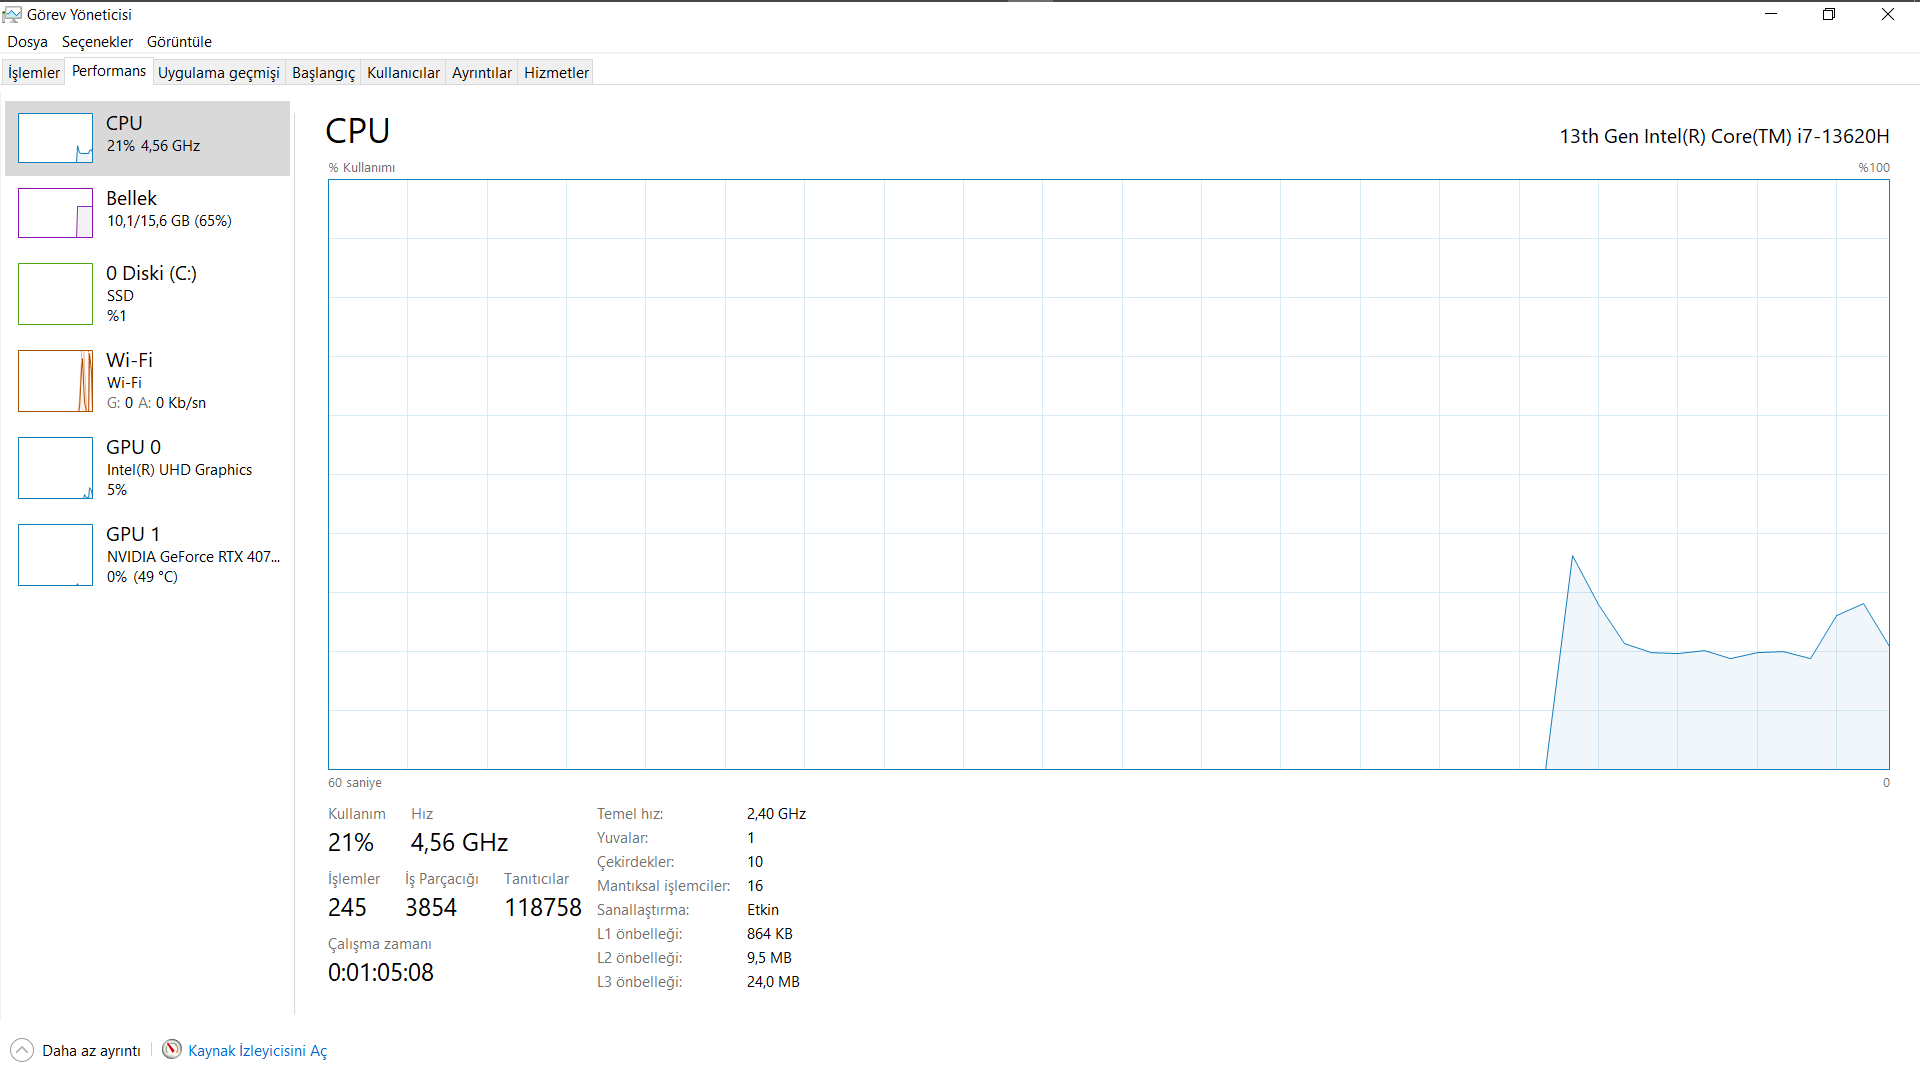
Task: Select the GPU 0 Intel UHD graph thumbnail
Action: [55, 468]
